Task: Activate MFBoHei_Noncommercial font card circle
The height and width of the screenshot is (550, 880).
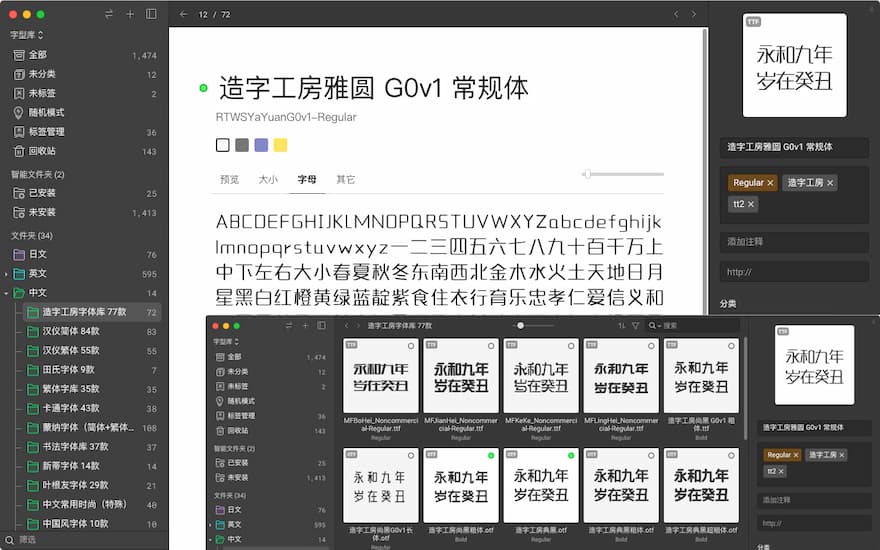Action: (411, 346)
